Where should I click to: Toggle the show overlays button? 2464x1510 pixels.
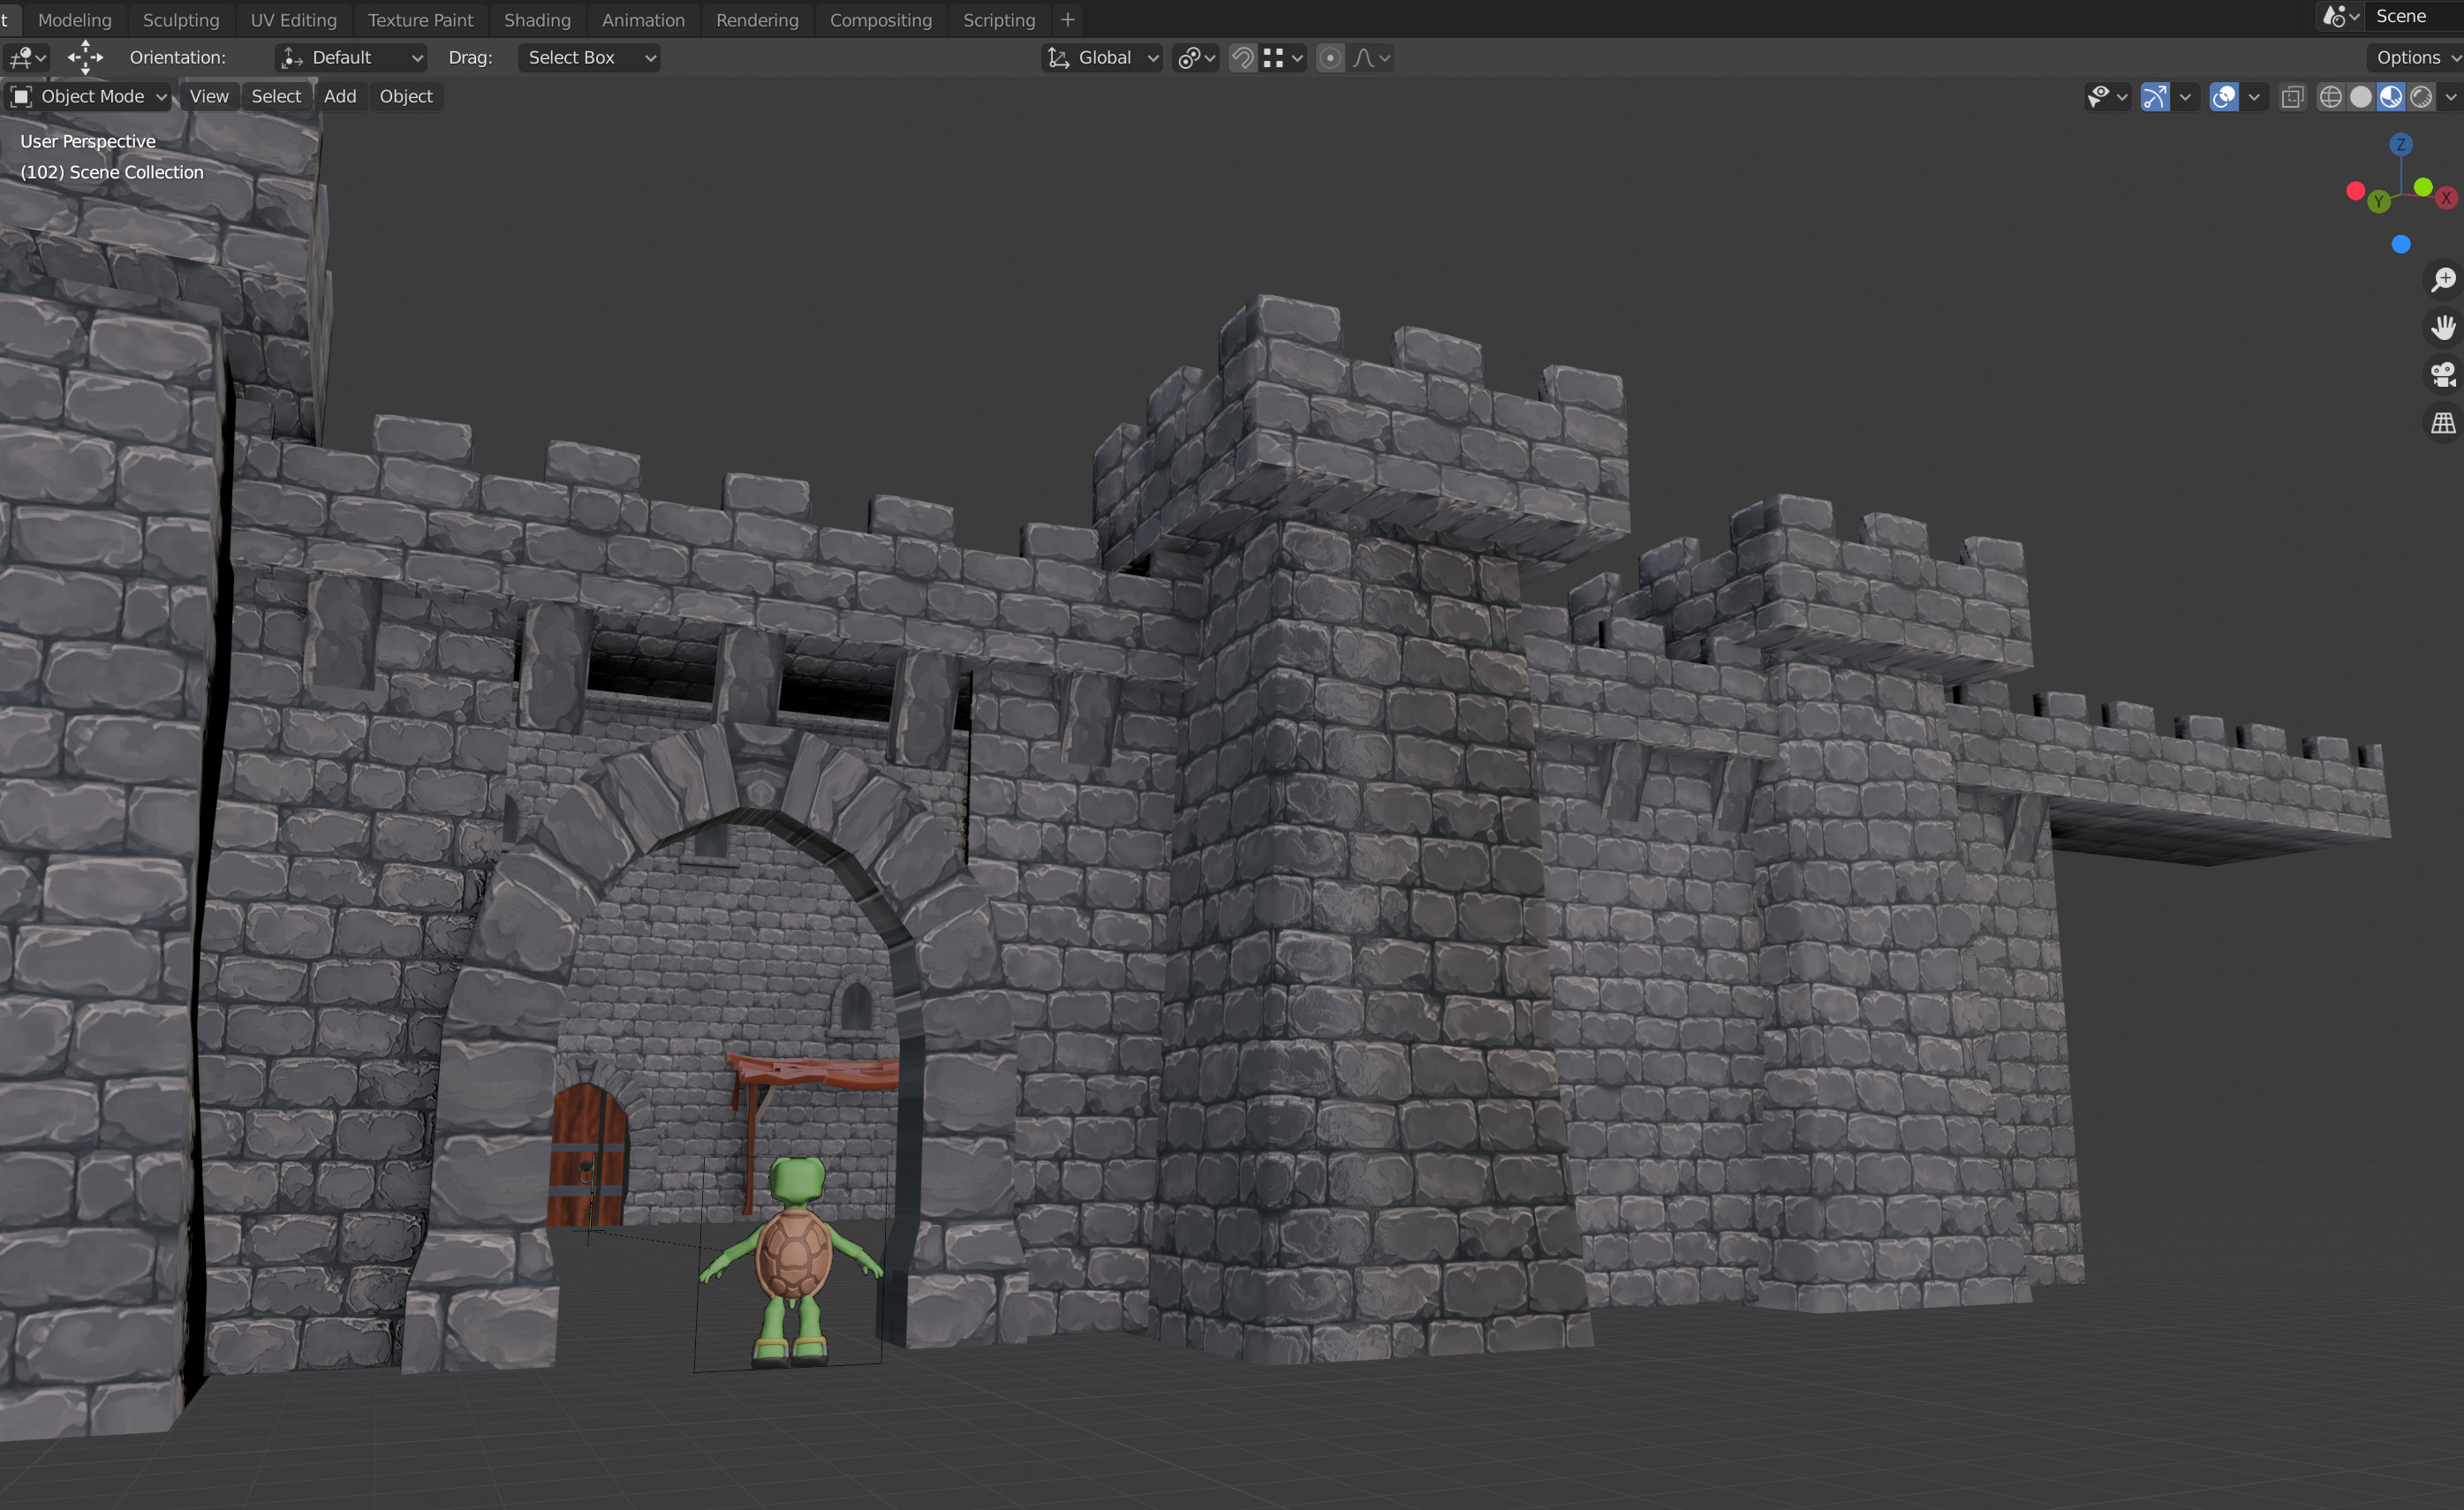point(2224,97)
